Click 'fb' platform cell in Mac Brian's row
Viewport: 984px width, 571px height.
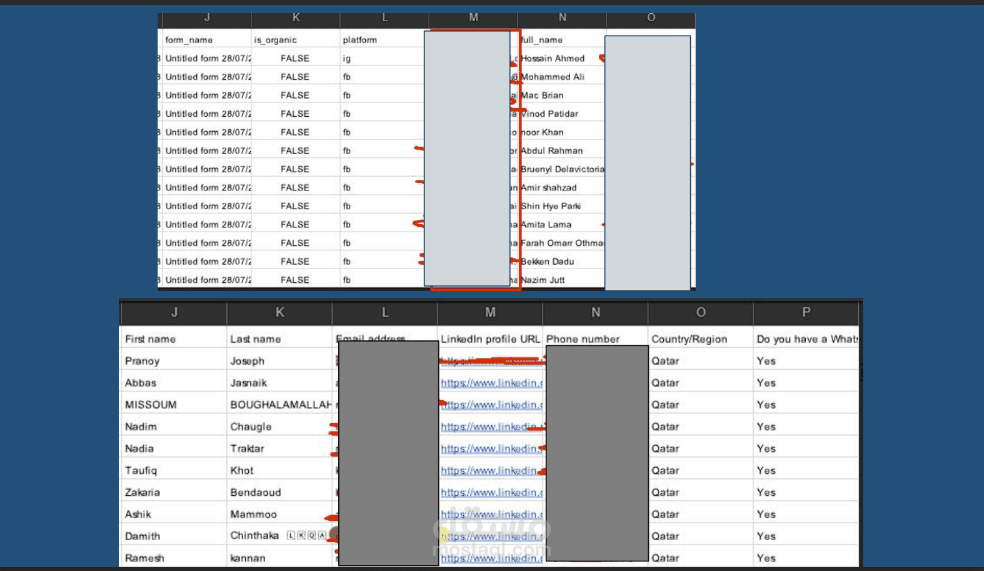(x=382, y=95)
